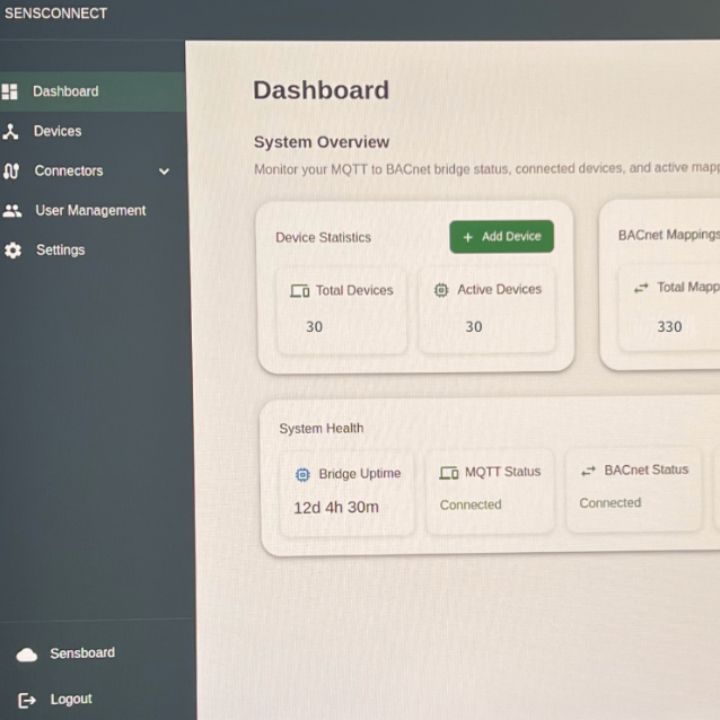Click the Total Mappings arrows icon
The width and height of the screenshot is (720, 720).
(641, 288)
